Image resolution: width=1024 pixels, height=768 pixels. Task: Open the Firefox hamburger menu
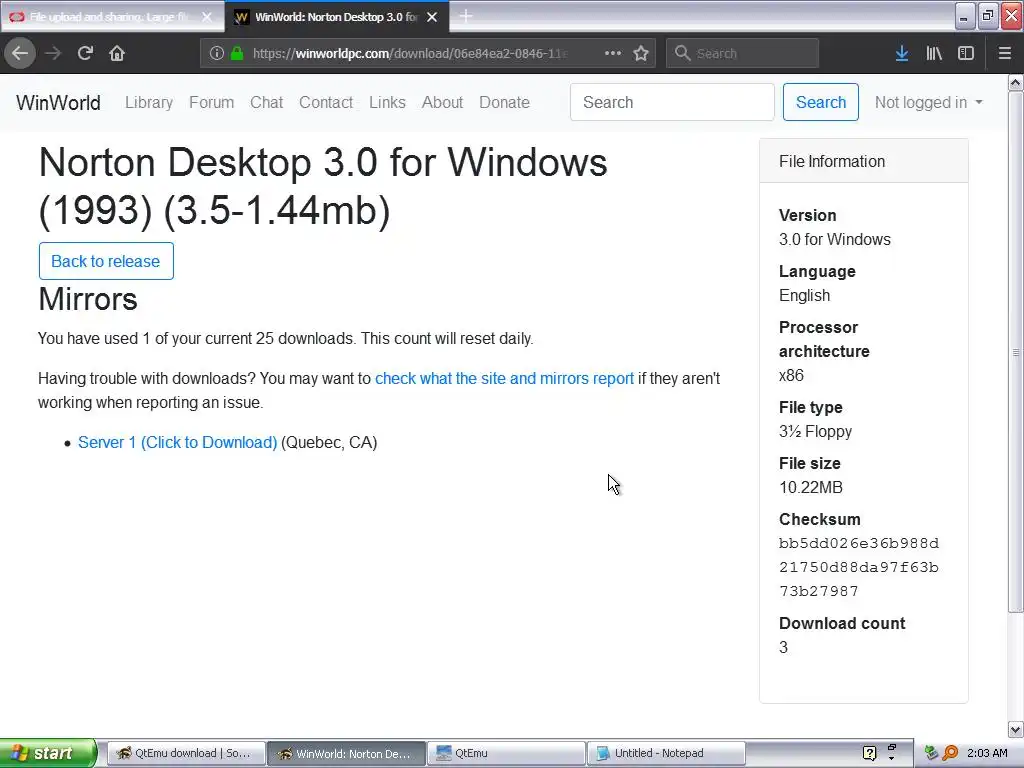point(1004,54)
